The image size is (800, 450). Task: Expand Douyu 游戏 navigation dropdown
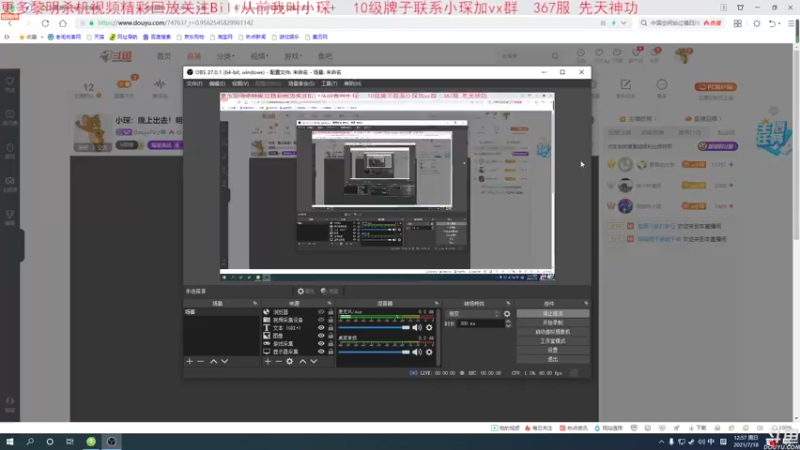pos(293,56)
